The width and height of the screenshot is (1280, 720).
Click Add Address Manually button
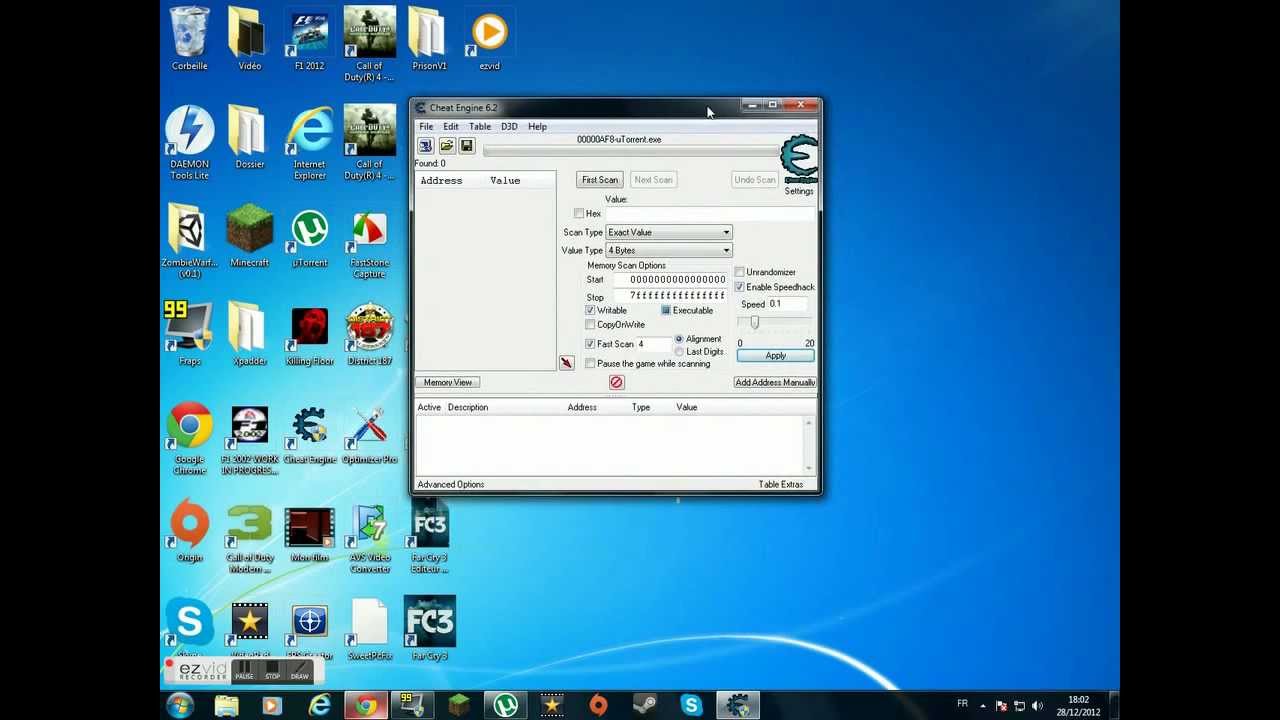(775, 382)
